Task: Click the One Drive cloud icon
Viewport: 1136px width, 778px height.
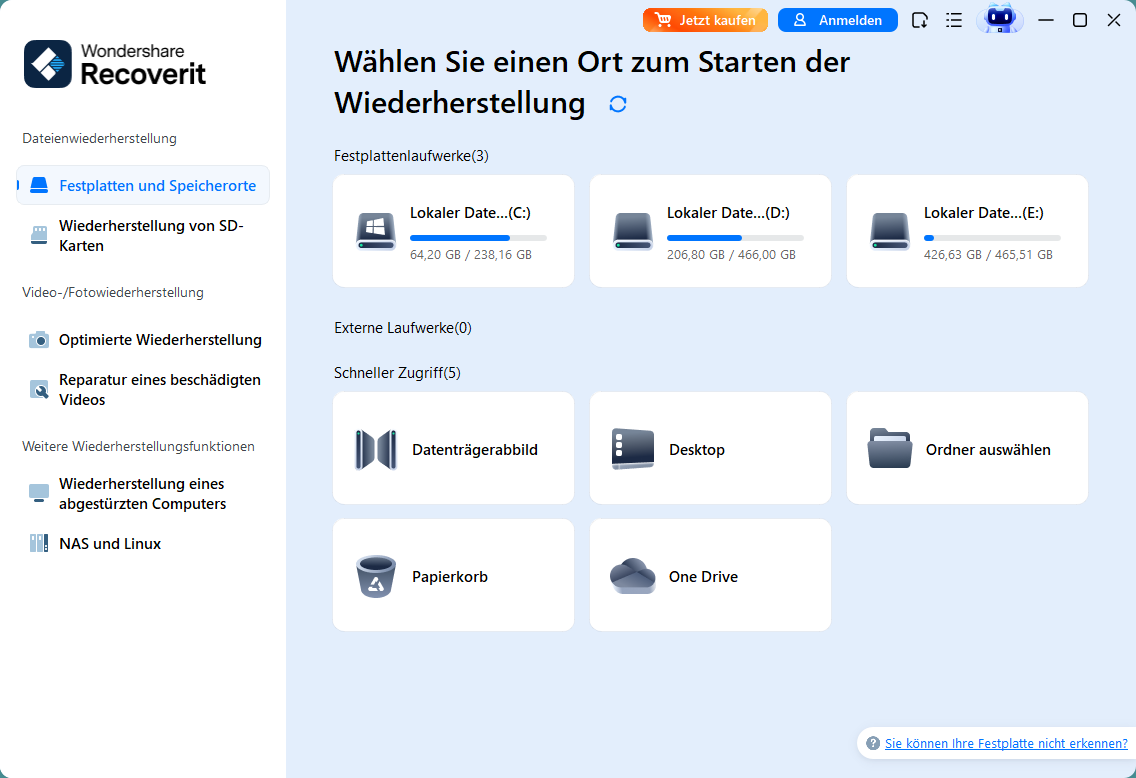Action: tap(632, 577)
